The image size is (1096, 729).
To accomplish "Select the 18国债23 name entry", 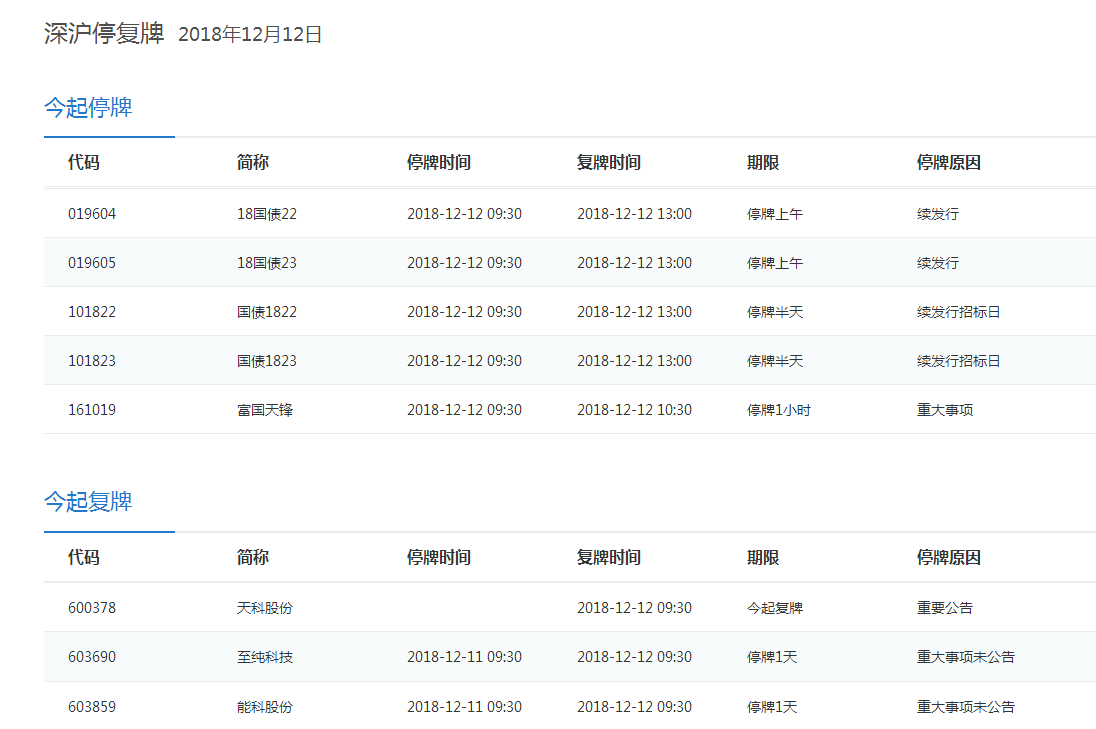I will [266, 263].
